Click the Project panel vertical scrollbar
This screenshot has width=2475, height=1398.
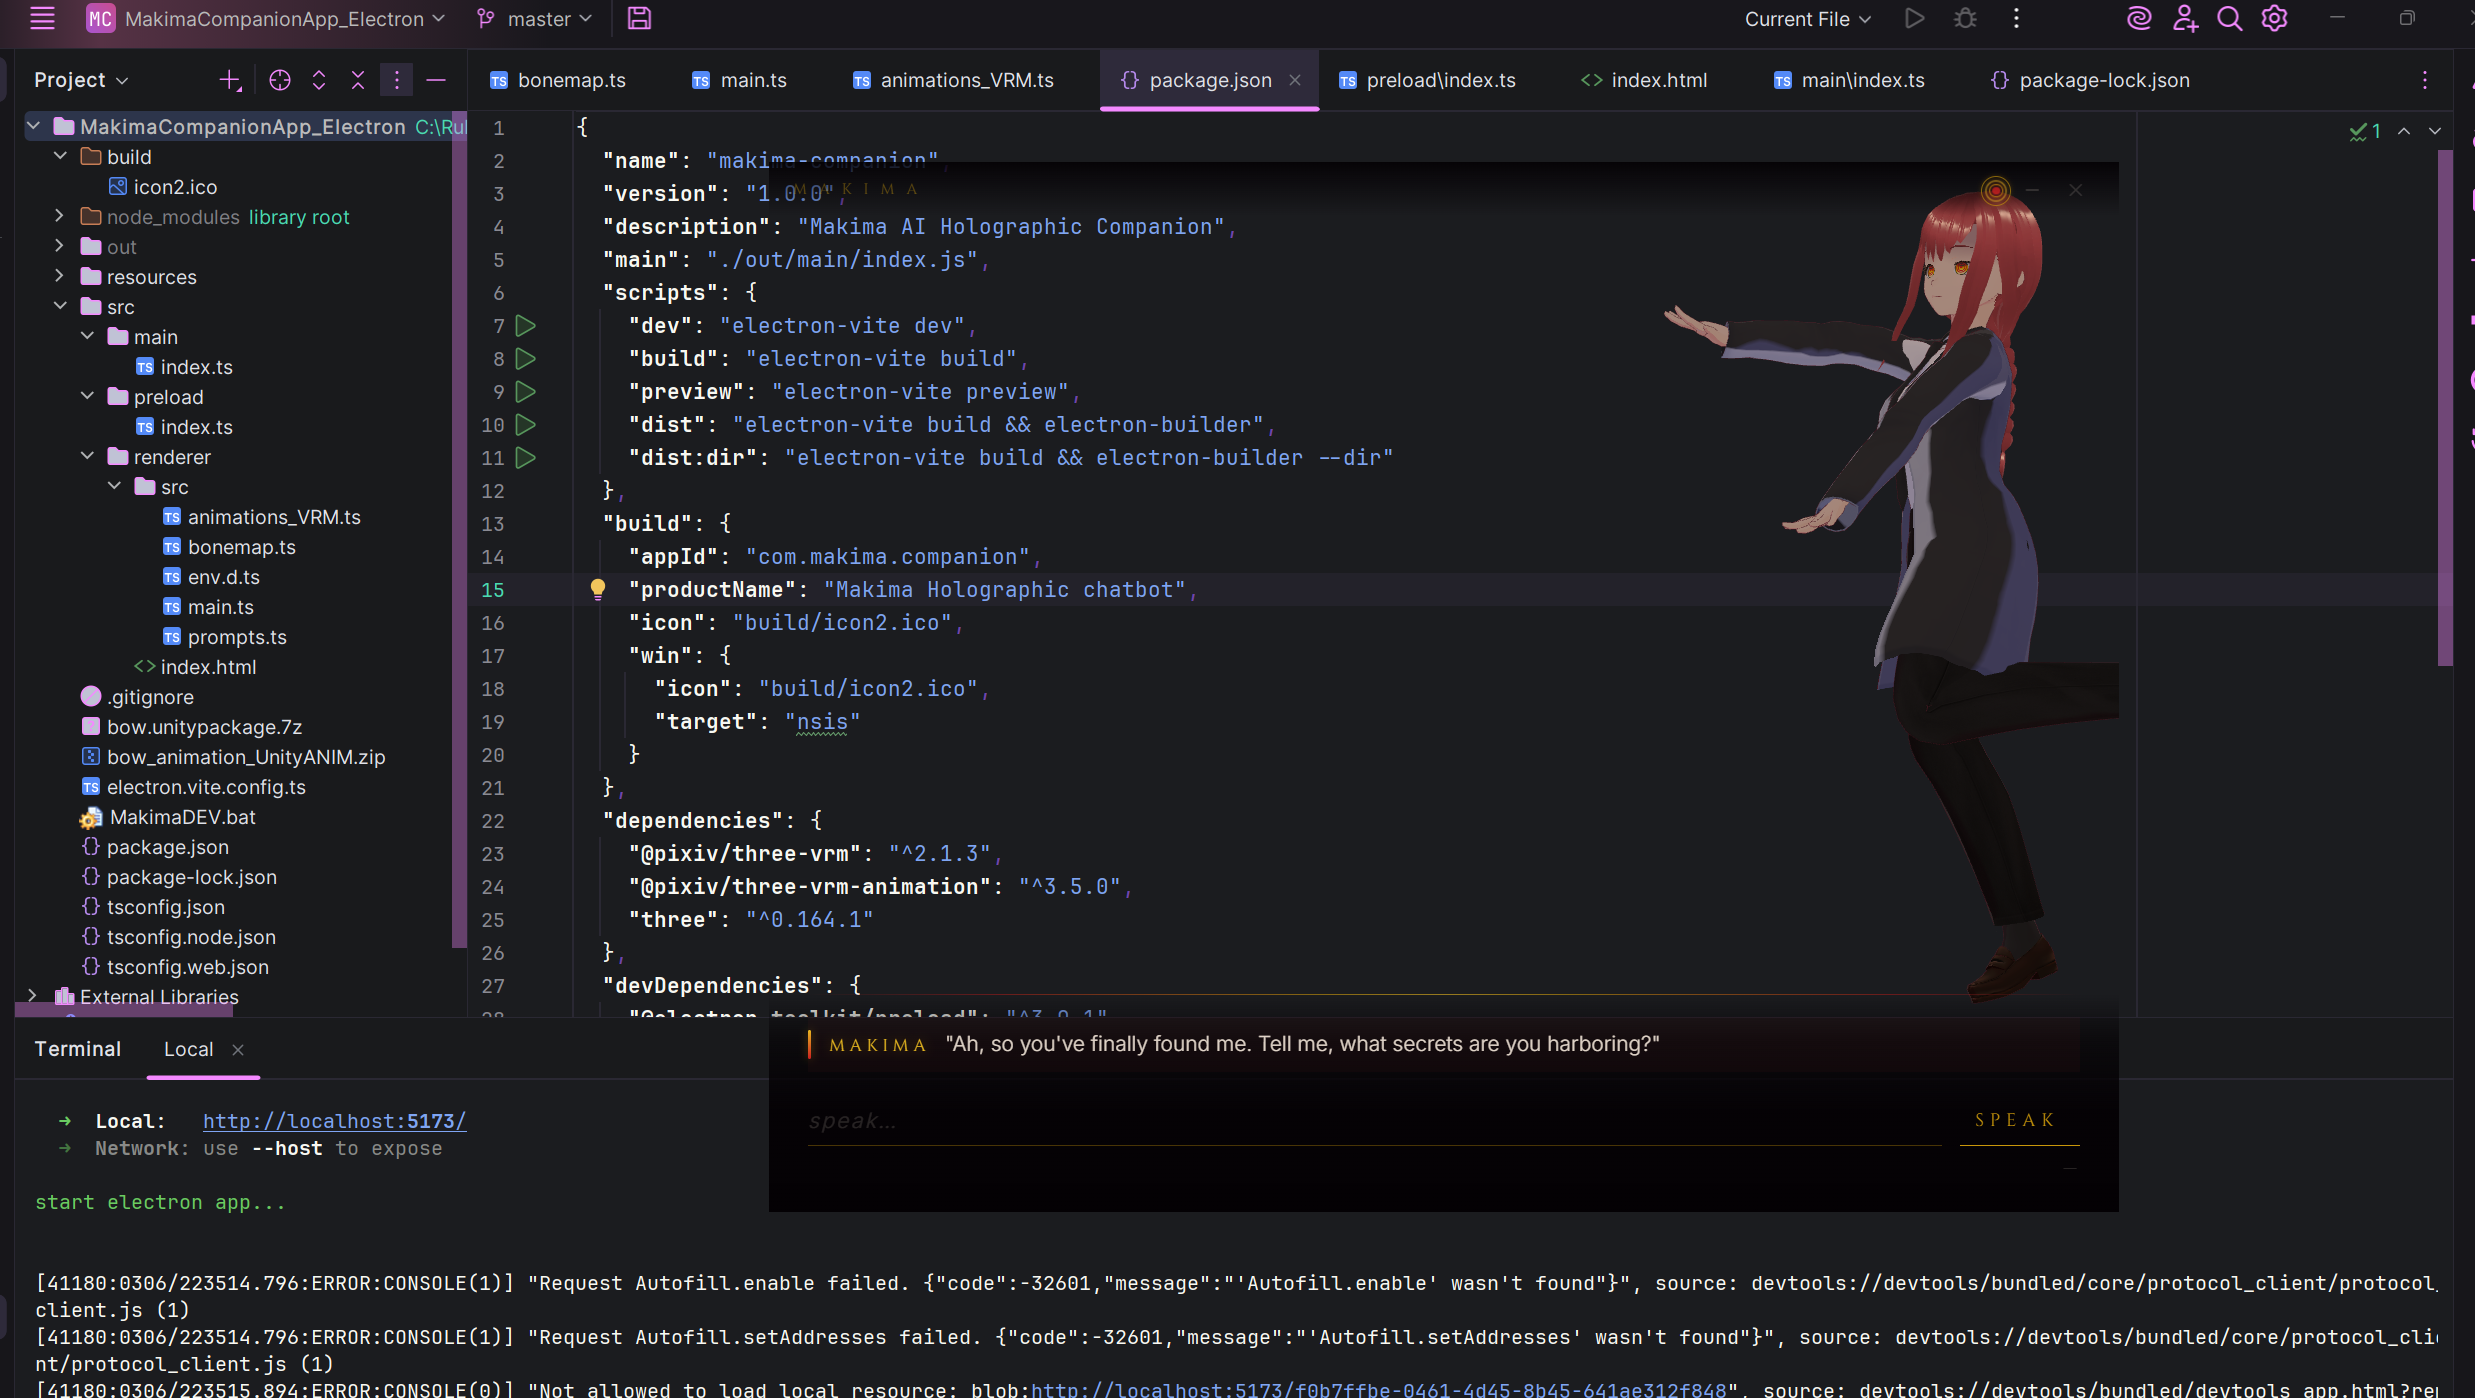460,530
